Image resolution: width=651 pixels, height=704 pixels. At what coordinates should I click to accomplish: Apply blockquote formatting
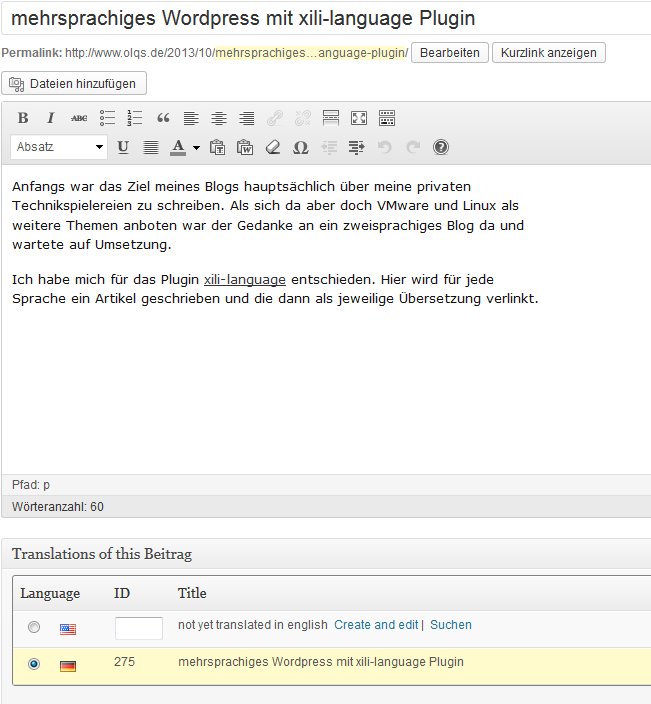pyautogui.click(x=163, y=118)
